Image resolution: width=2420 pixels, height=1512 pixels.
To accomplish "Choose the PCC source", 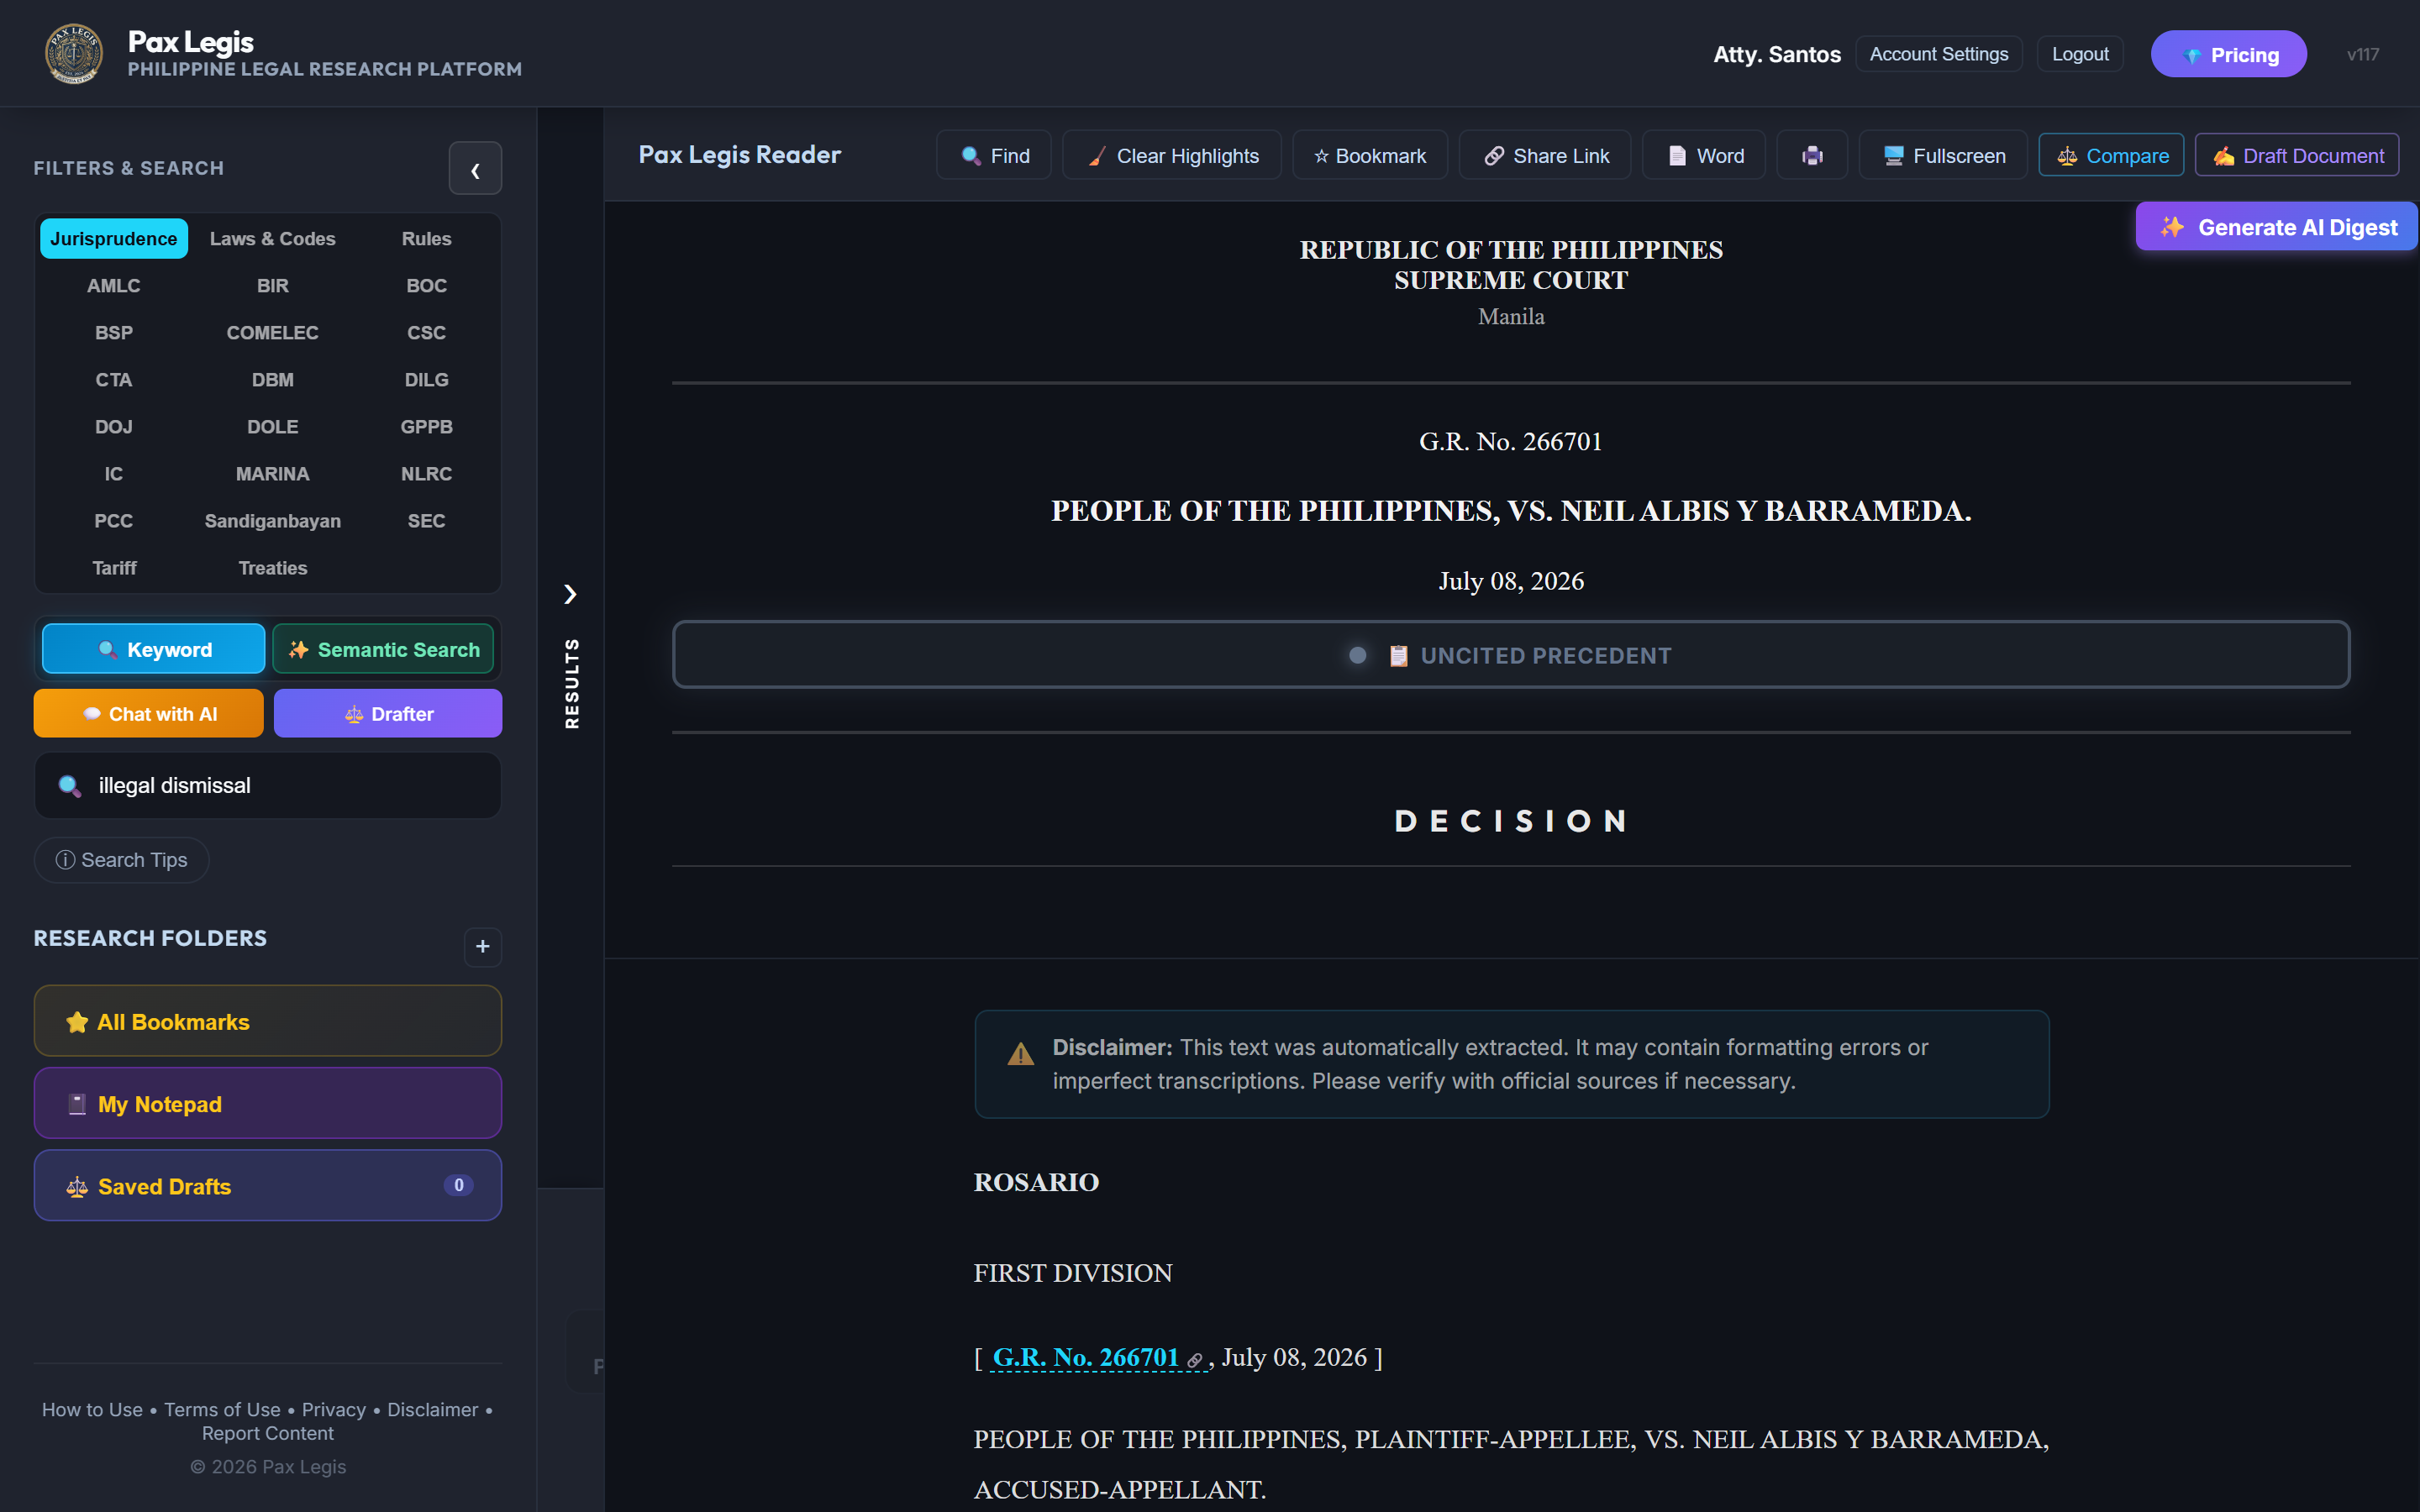I will point(113,521).
